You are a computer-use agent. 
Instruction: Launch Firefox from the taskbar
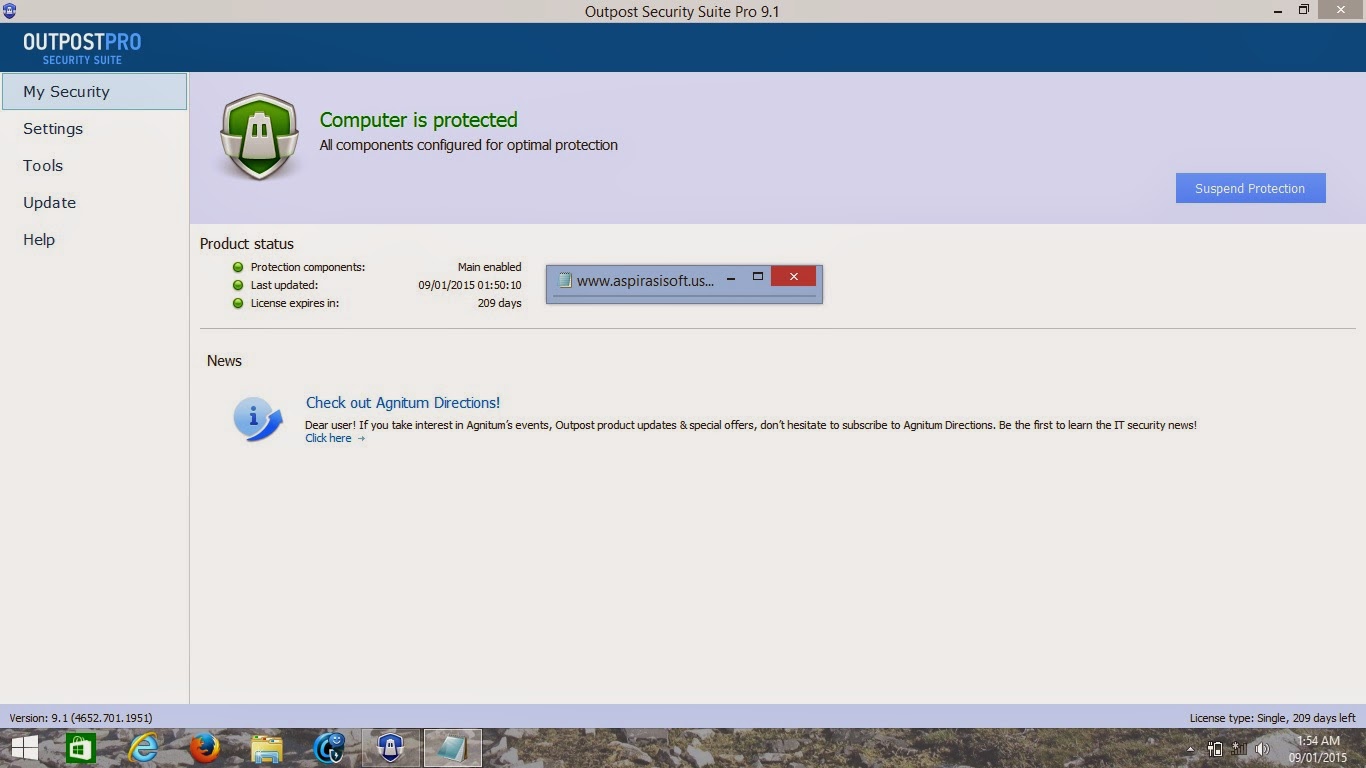click(205, 748)
